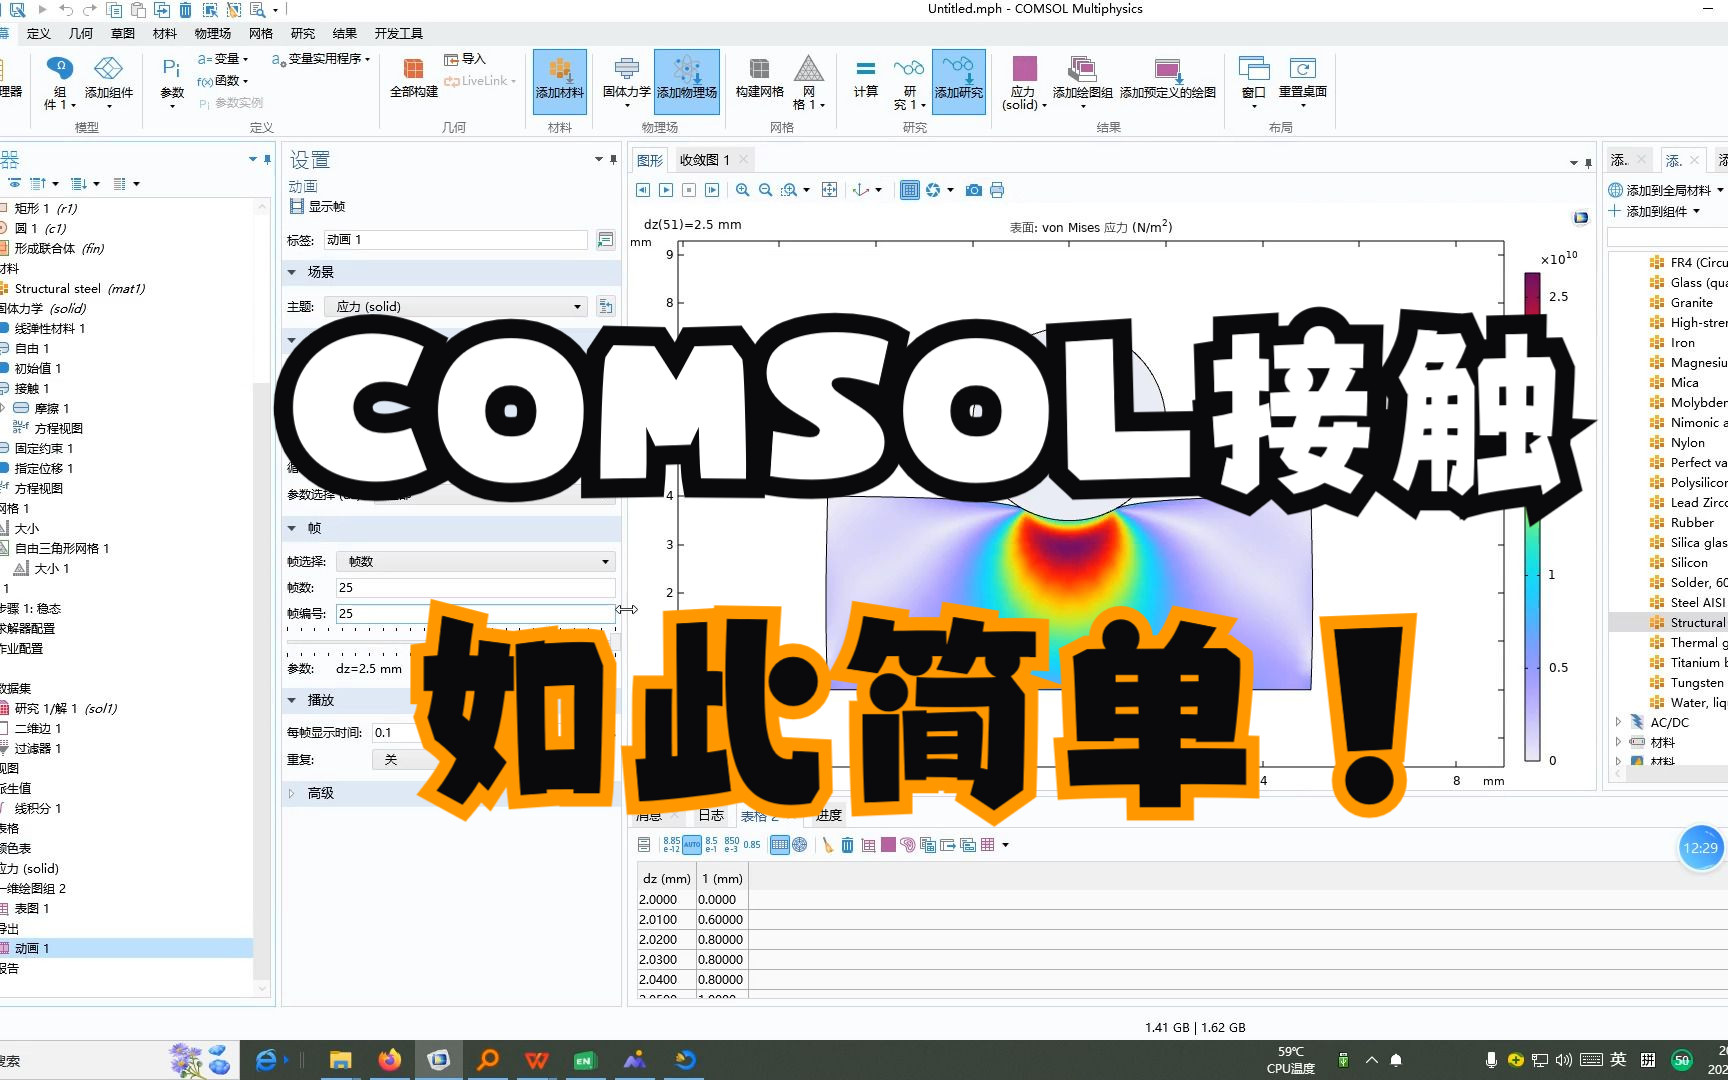Switch to the 日志 tab
The height and width of the screenshot is (1080, 1728).
711,815
